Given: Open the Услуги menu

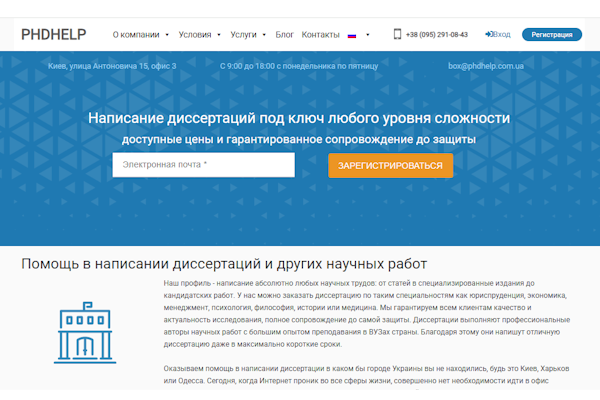Looking at the screenshot, I should tap(243, 35).
